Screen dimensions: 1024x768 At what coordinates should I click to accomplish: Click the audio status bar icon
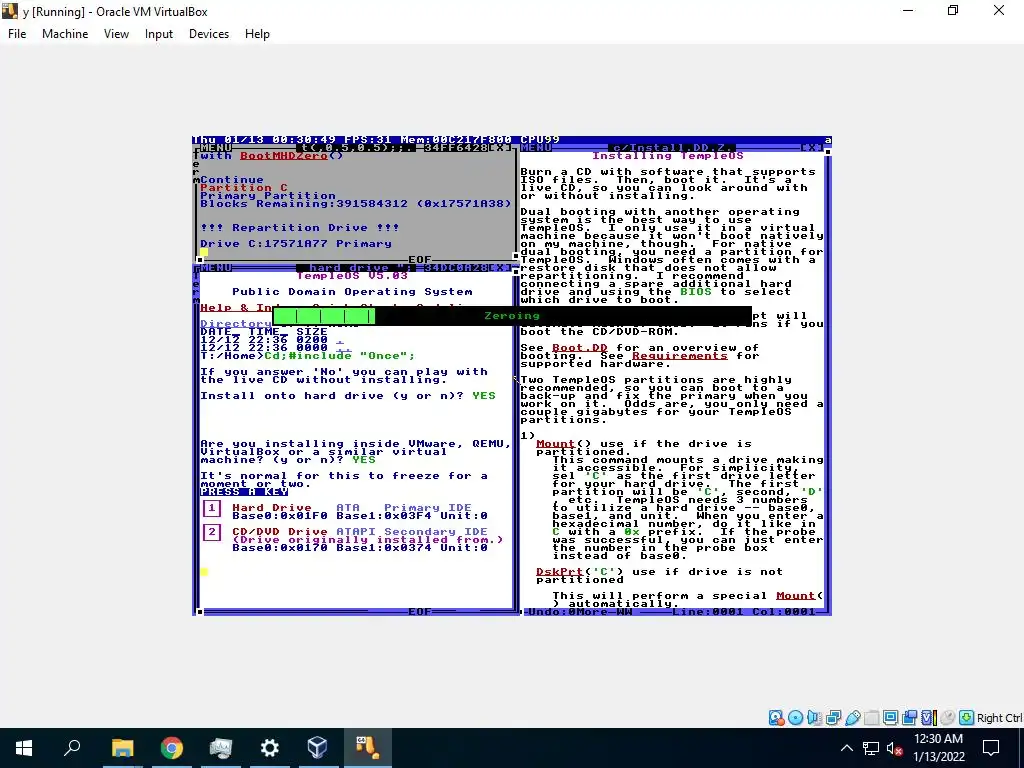click(x=814, y=718)
